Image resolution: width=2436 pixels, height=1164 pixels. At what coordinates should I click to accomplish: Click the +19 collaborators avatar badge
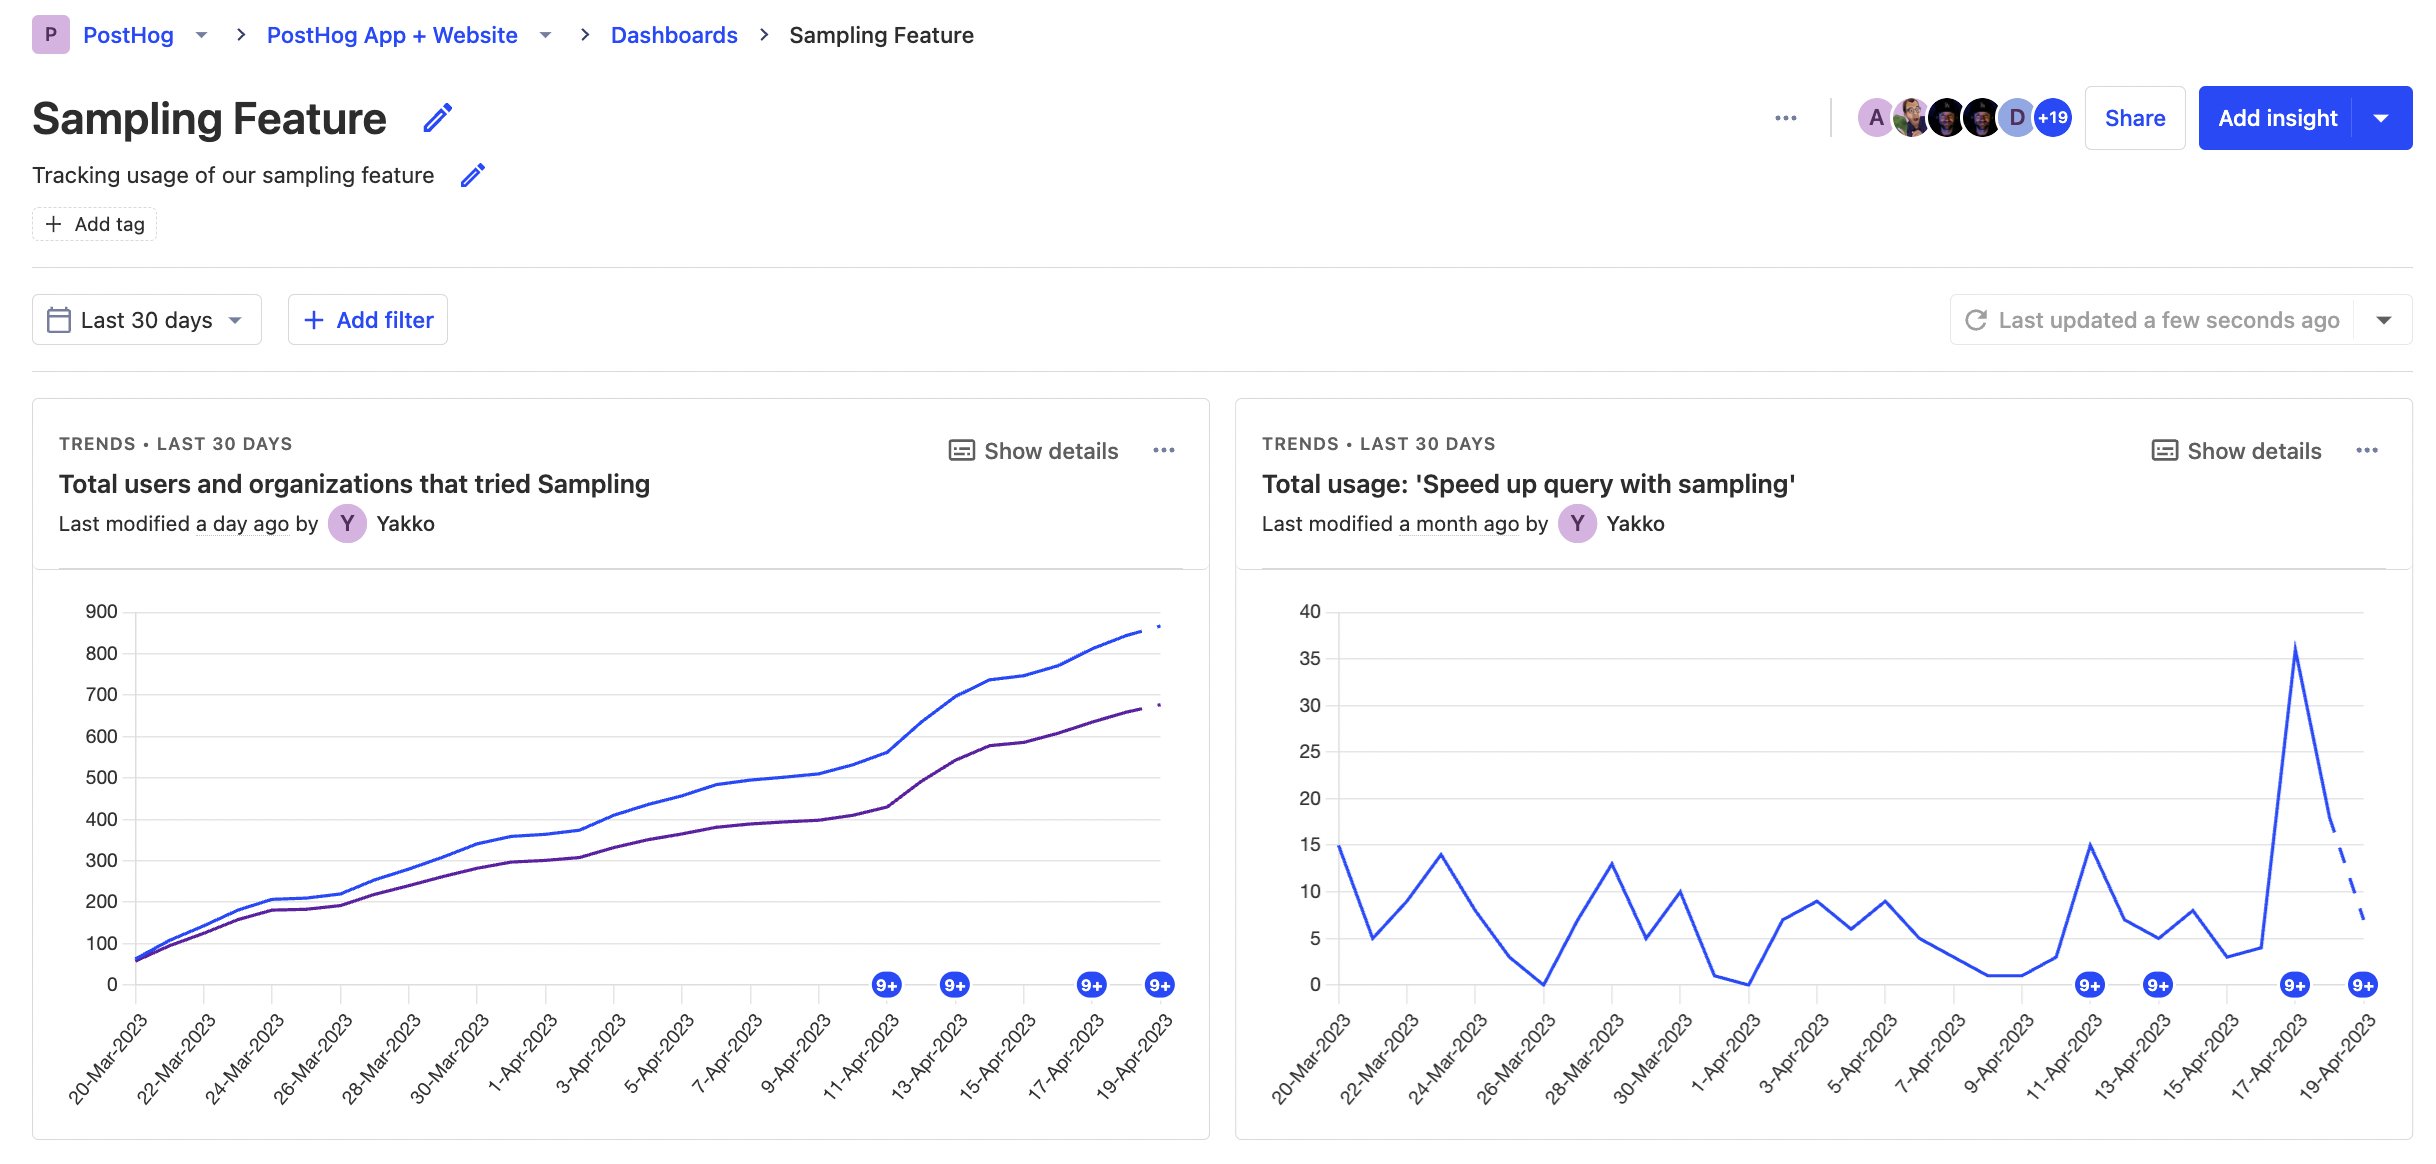pyautogui.click(x=2053, y=118)
